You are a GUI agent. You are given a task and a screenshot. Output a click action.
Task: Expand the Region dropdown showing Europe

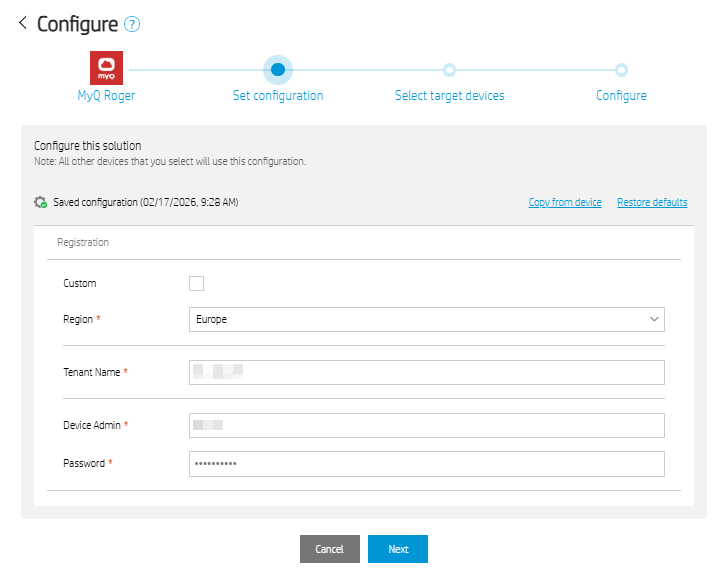point(426,319)
